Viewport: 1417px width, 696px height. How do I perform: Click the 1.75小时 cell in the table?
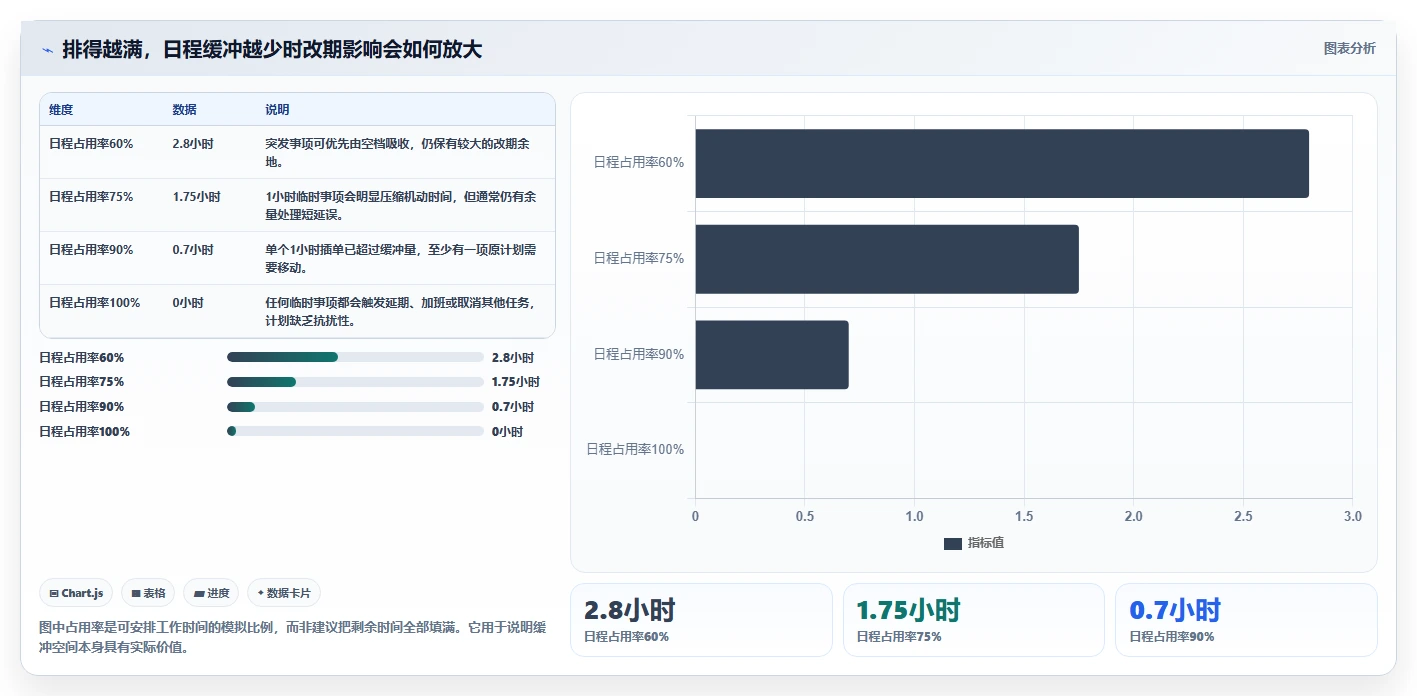(196, 197)
